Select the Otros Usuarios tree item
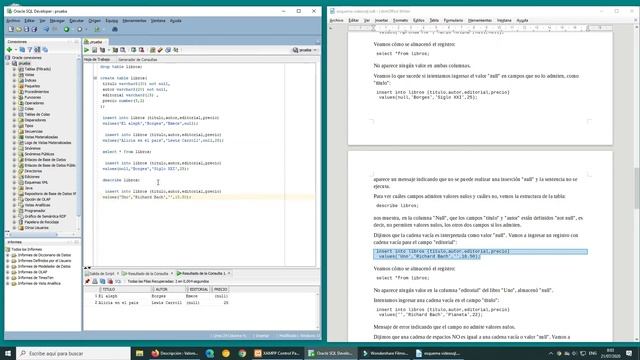The width and height of the screenshot is (640, 360). [36, 228]
